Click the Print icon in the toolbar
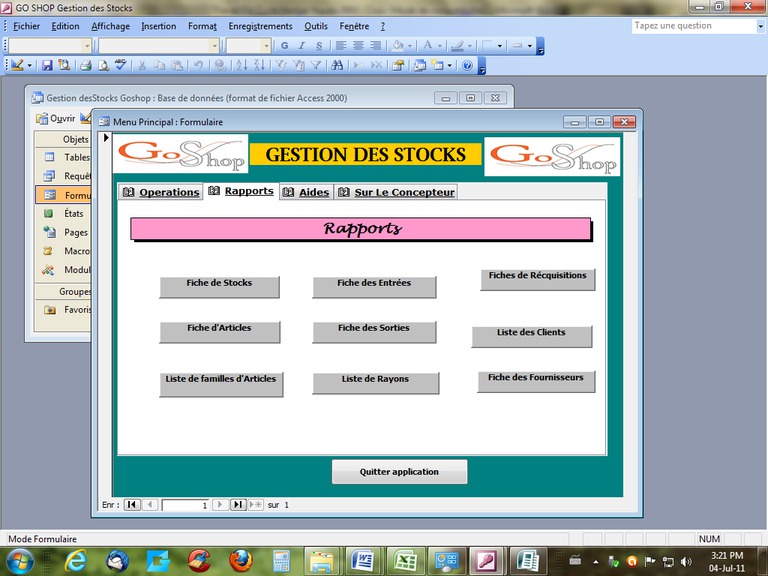This screenshot has height=576, width=768. click(85, 65)
